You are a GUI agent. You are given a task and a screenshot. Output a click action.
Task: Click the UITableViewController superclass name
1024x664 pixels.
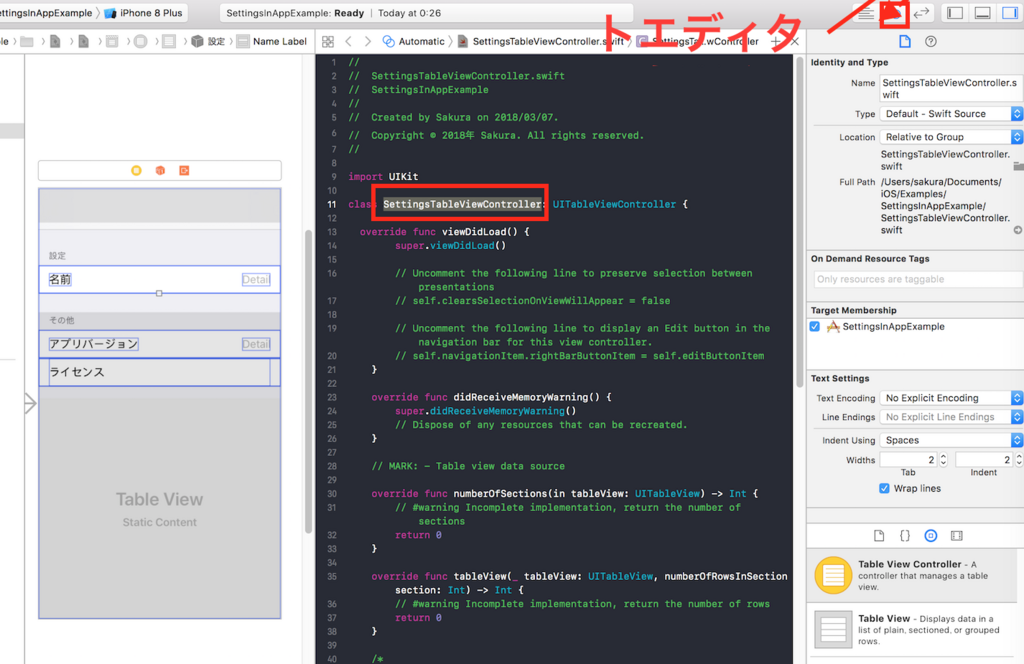point(614,204)
